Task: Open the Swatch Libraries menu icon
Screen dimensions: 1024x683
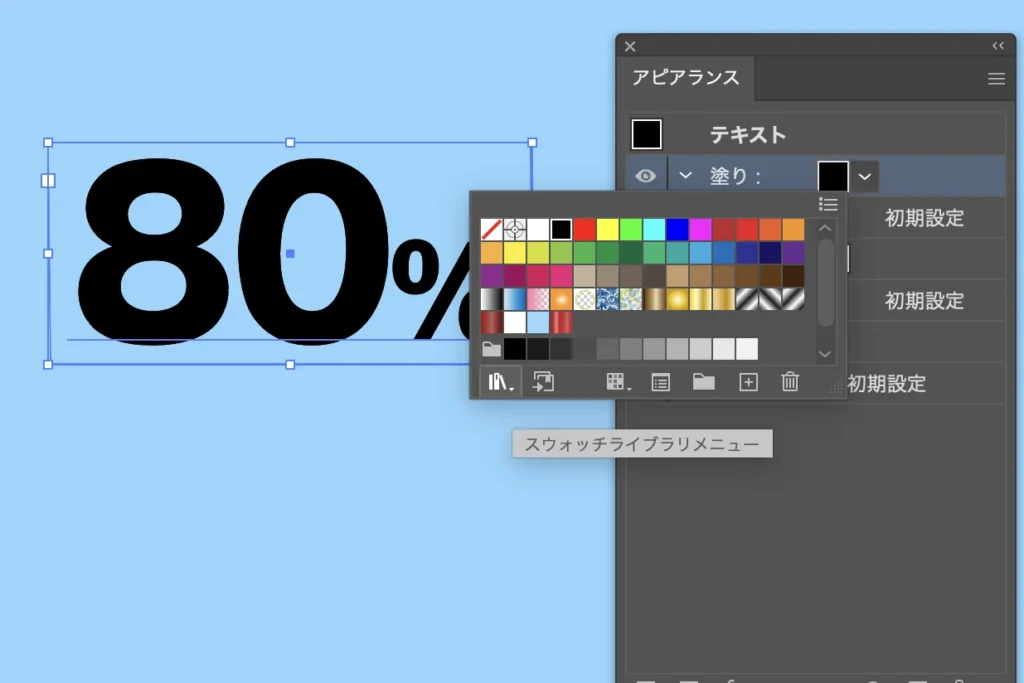Action: pos(499,381)
